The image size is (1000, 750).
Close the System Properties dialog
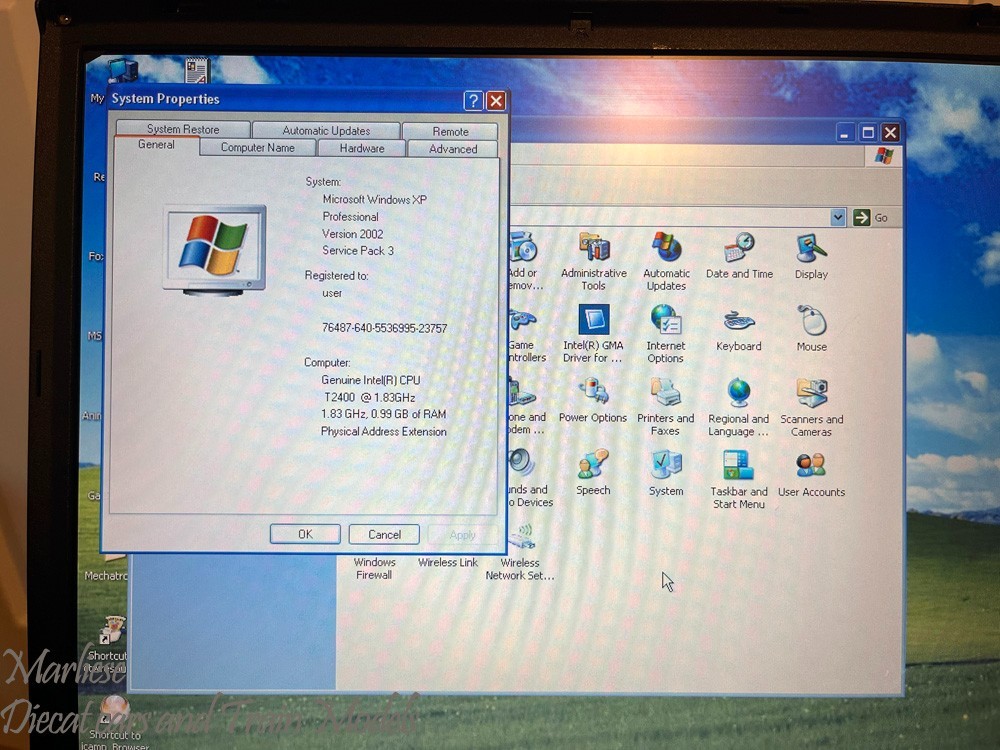(x=496, y=101)
